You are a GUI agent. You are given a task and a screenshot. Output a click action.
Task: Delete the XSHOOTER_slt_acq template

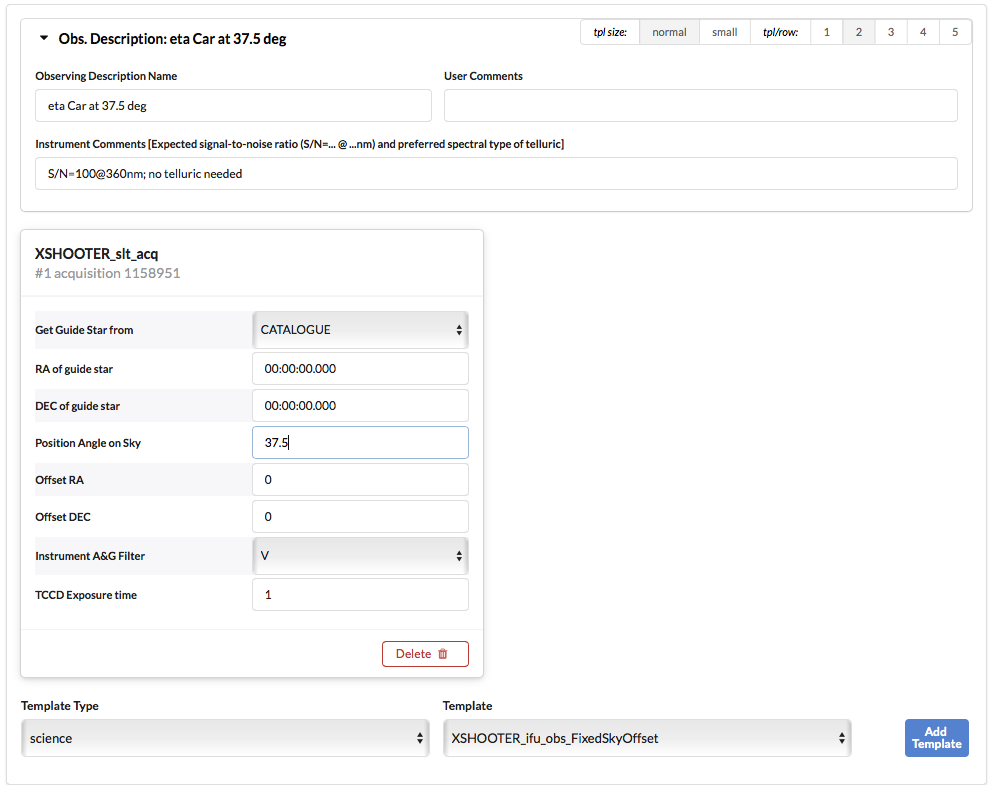(x=425, y=654)
